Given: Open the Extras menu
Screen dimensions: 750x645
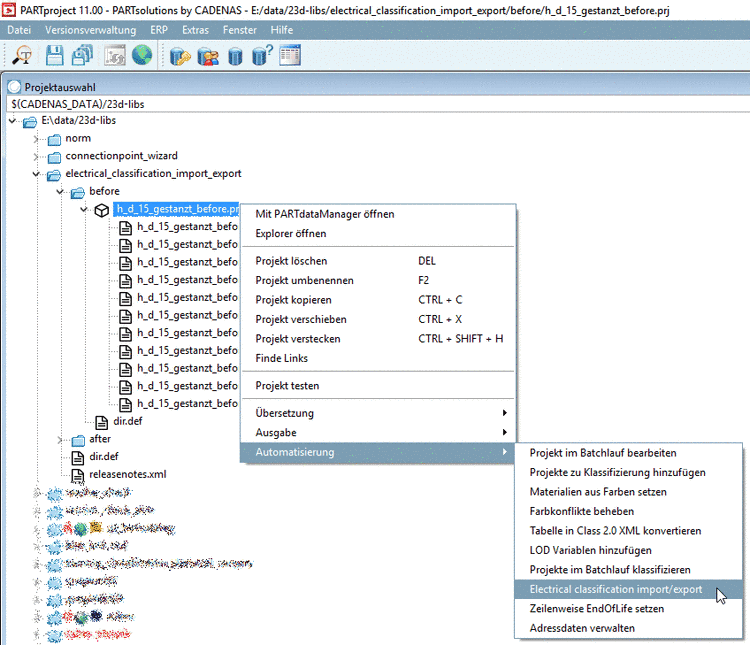Looking at the screenshot, I should (195, 30).
